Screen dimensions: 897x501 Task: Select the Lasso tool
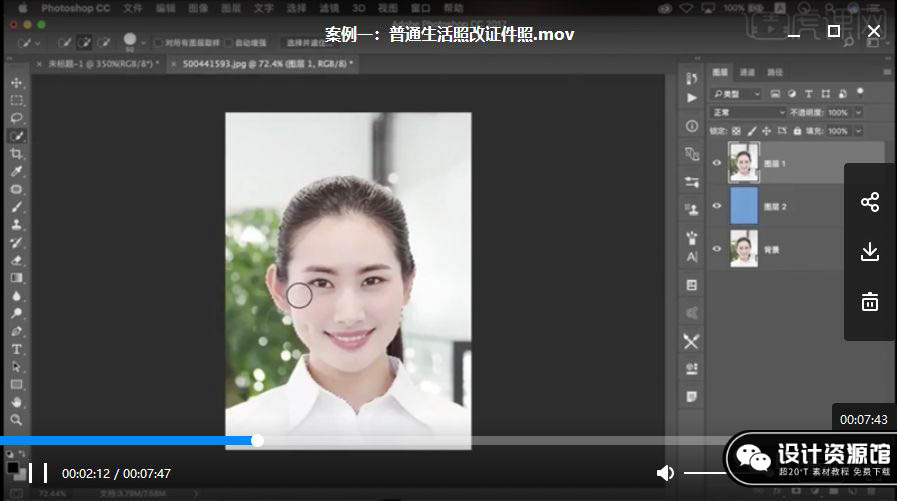pyautogui.click(x=16, y=118)
